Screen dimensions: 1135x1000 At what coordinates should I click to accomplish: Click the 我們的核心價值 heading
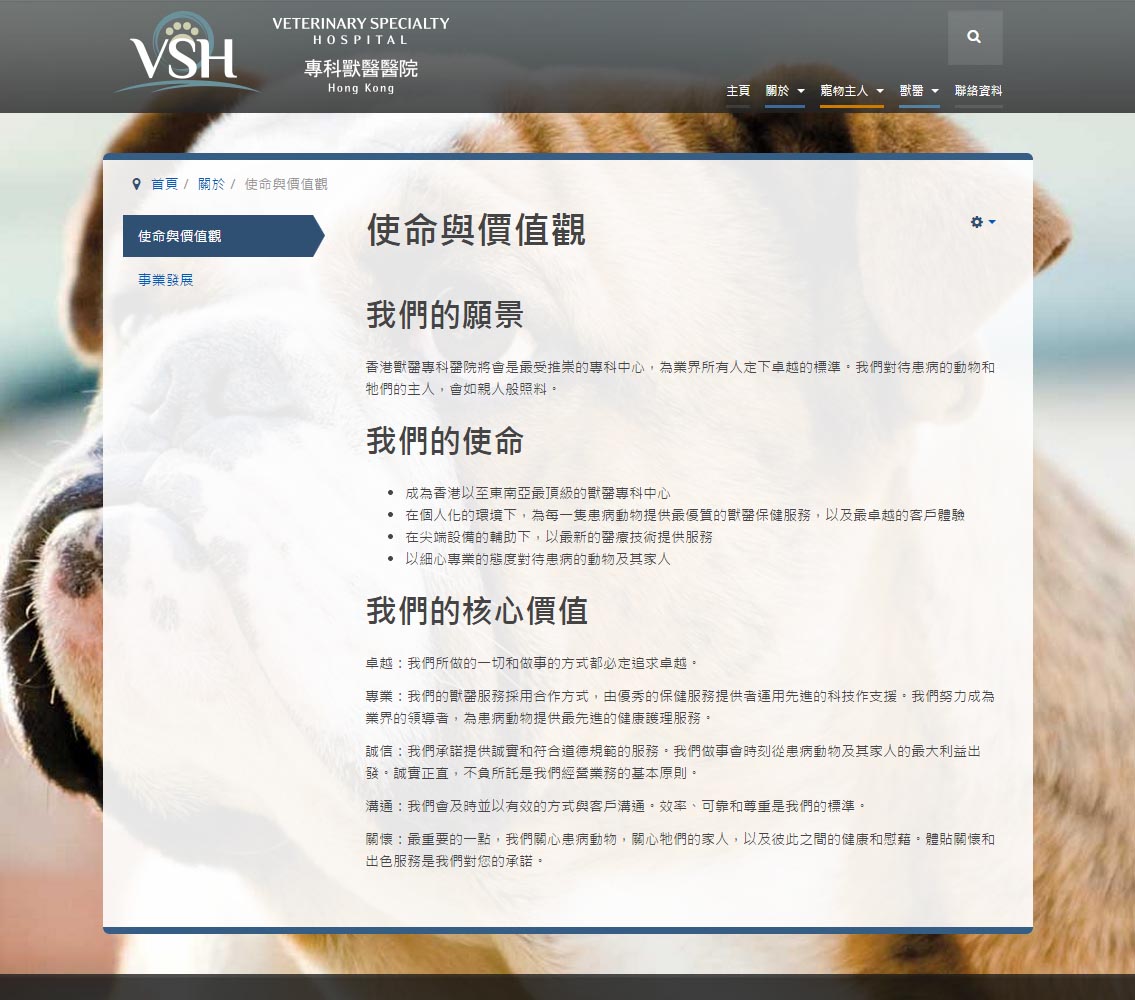pos(476,610)
